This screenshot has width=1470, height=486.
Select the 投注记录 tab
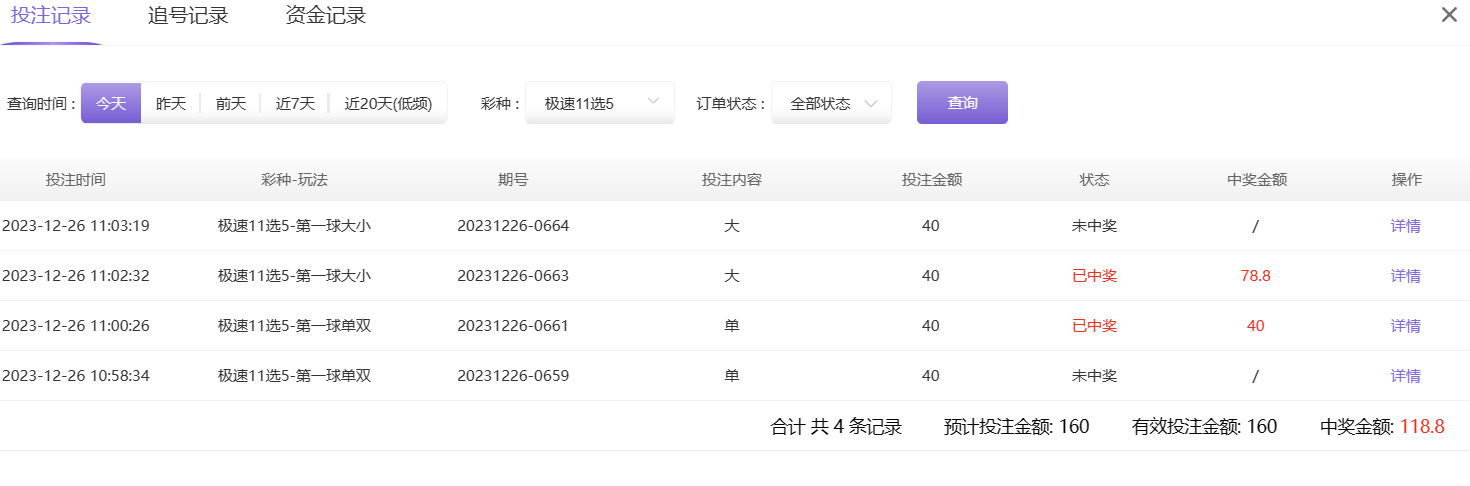pyautogui.click(x=51, y=16)
